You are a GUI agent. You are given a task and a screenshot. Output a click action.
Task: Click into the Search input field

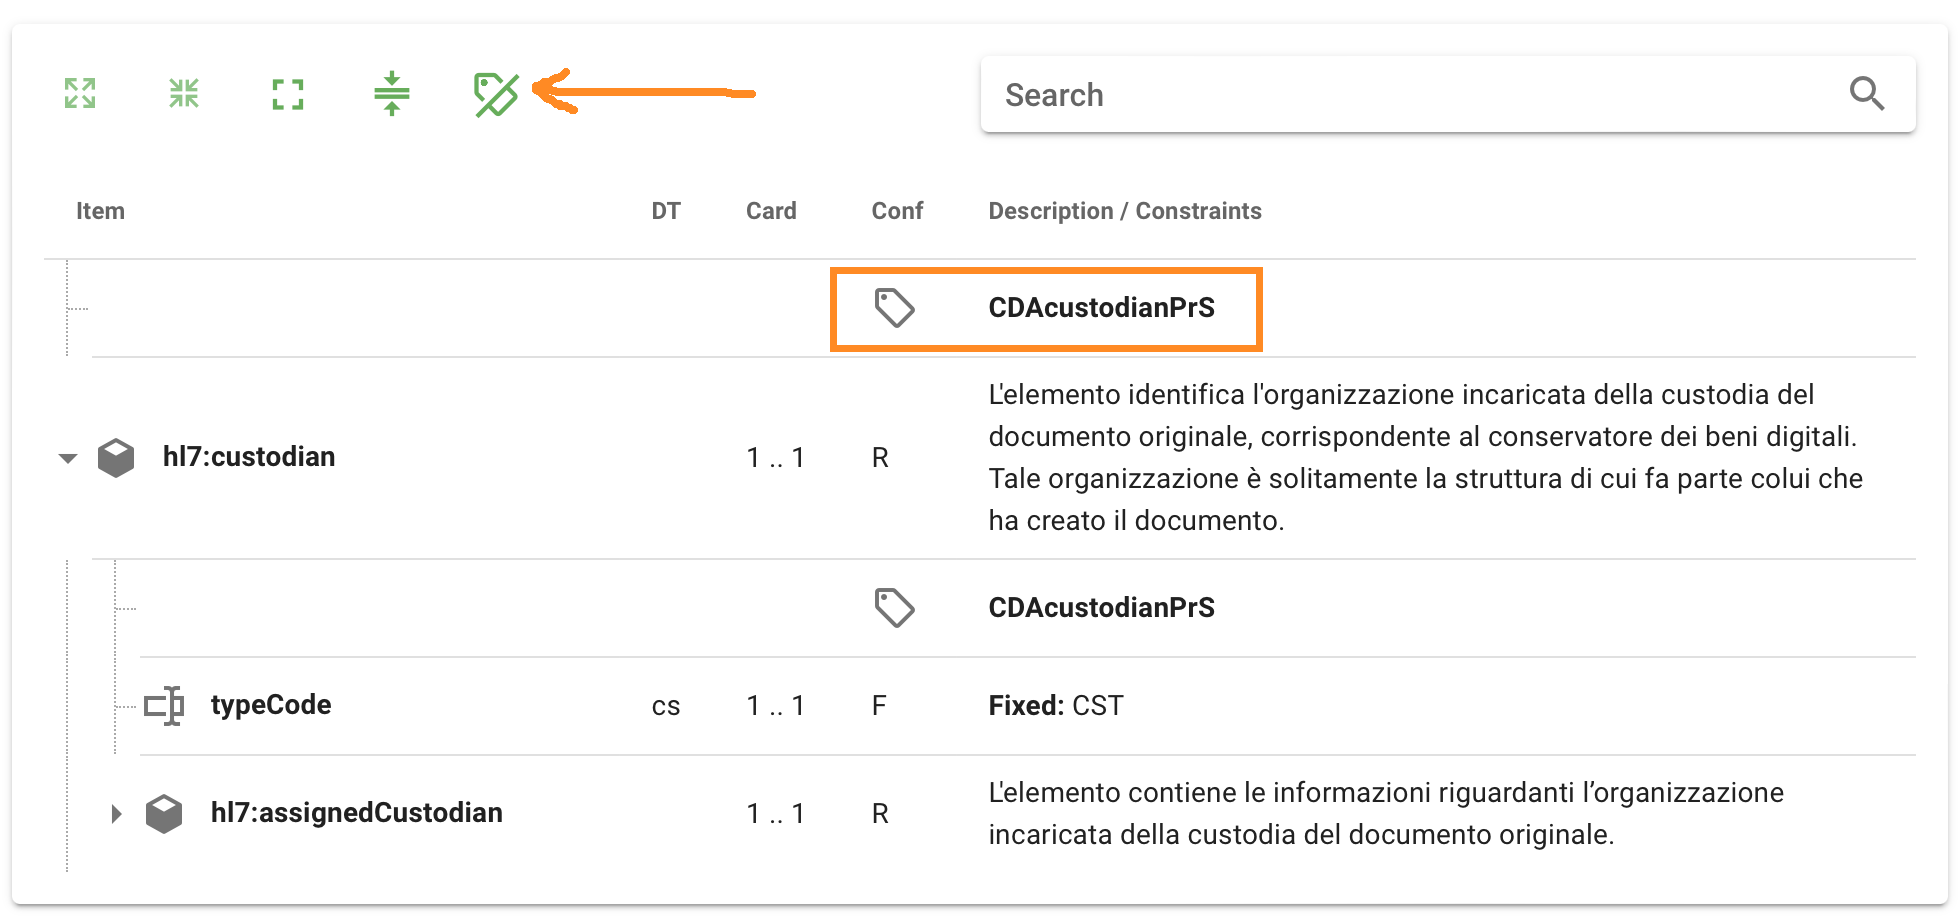click(x=1400, y=94)
